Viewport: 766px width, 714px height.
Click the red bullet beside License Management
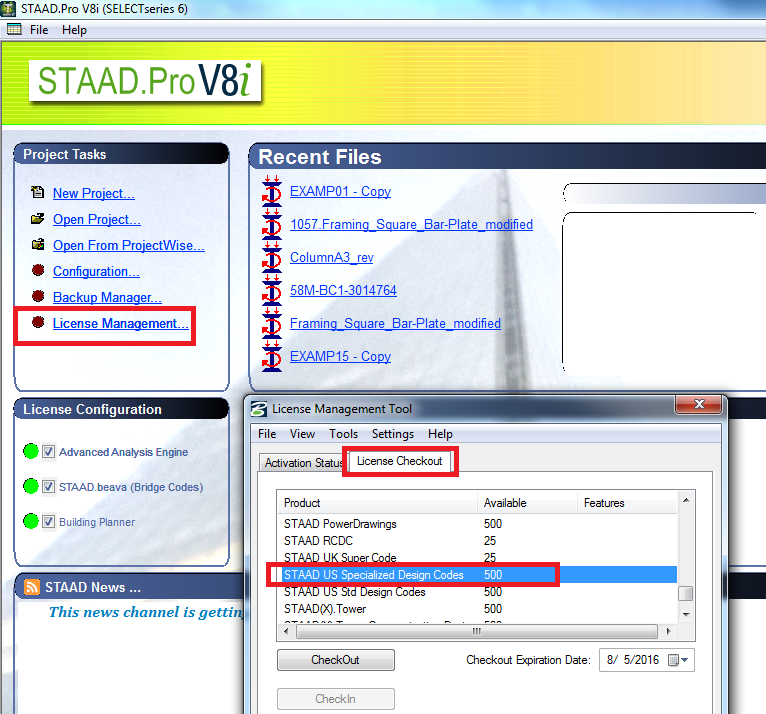pyautogui.click(x=38, y=322)
